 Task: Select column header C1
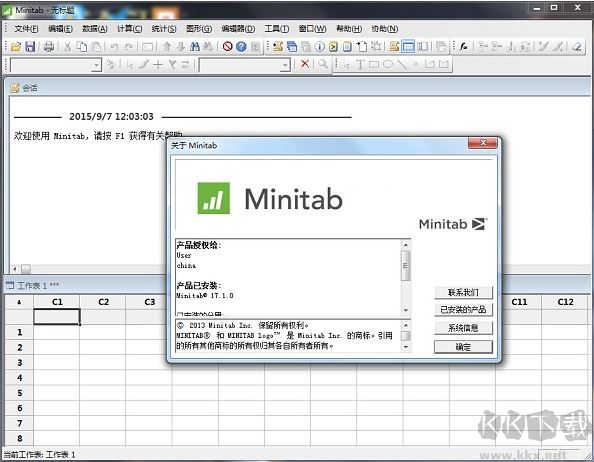click(x=57, y=302)
